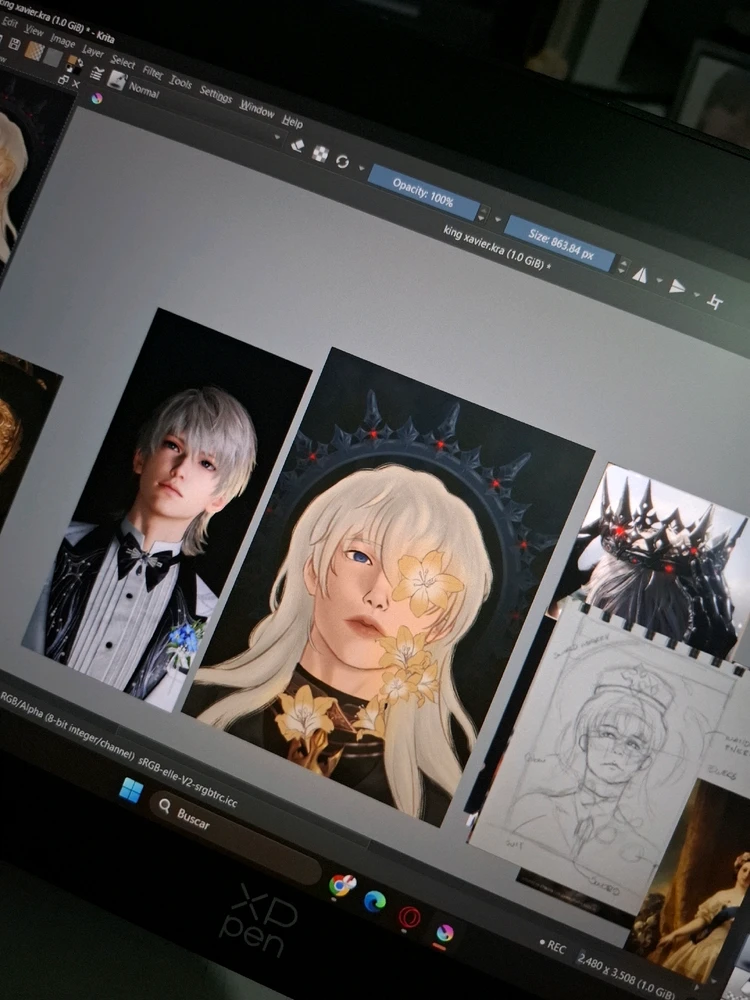
Task: Click the Krita taskbar icon
Action: [445, 933]
